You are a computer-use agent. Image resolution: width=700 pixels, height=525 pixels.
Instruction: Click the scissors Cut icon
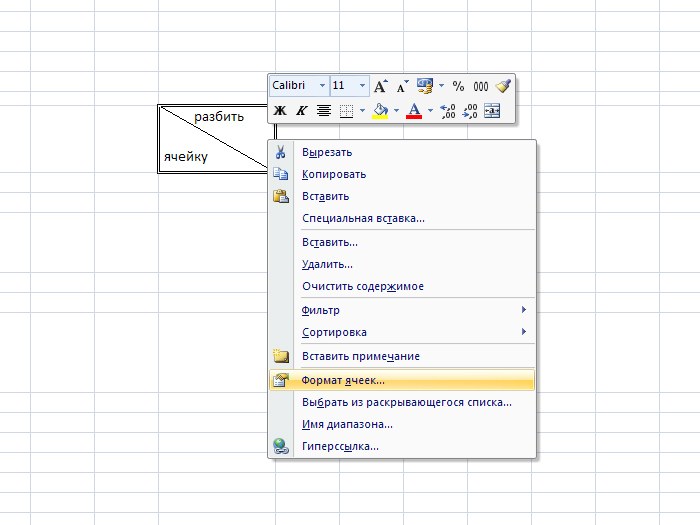(280, 152)
